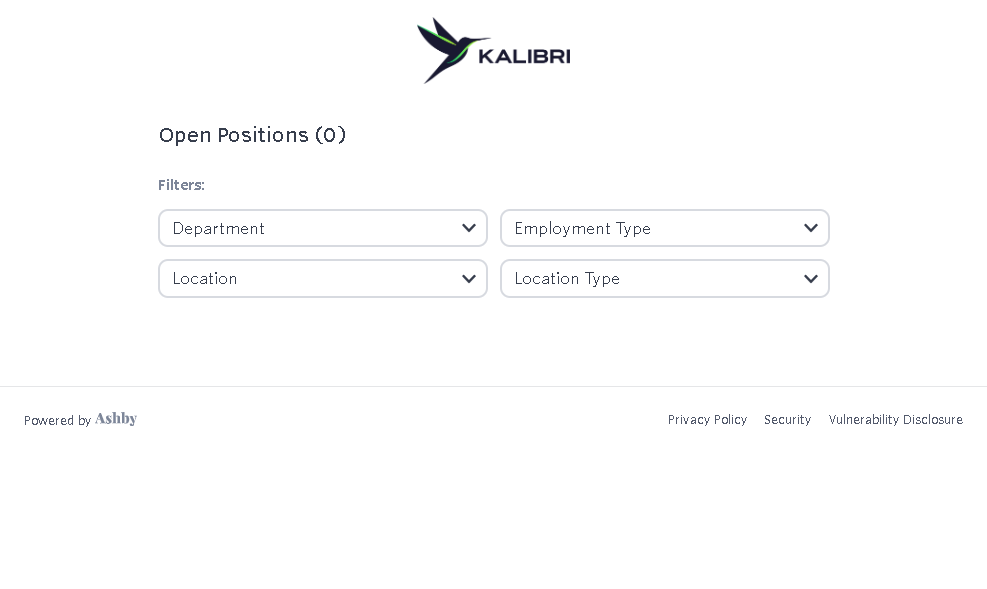
Task: Click the "Filters:" label
Action: 181,185
